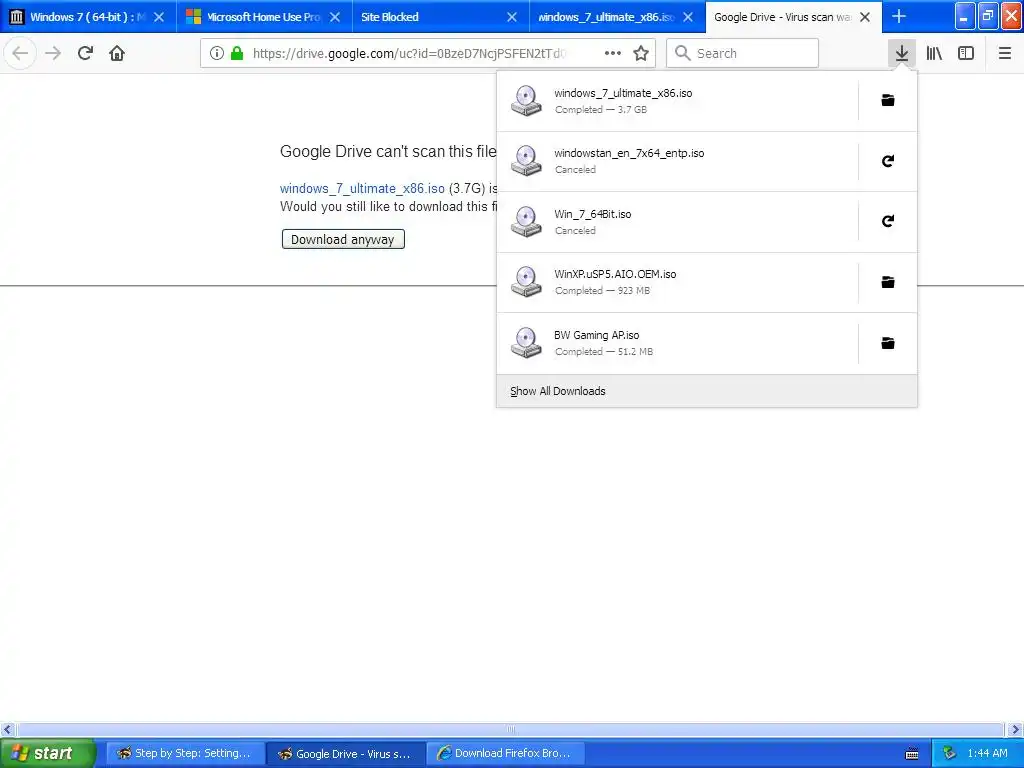Select the Win_7_64Bit.iso download entry

pyautogui.click(x=677, y=222)
